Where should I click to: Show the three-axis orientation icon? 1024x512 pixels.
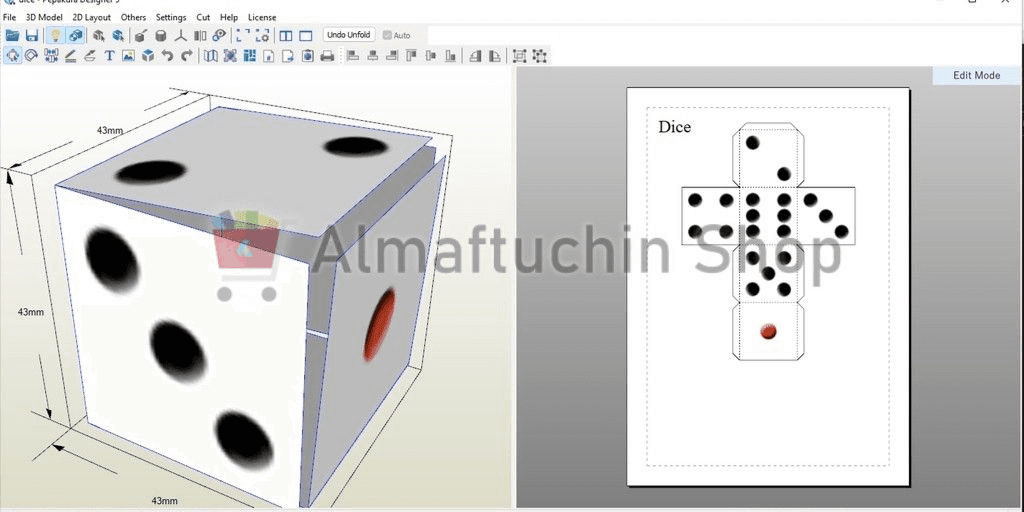[181, 35]
